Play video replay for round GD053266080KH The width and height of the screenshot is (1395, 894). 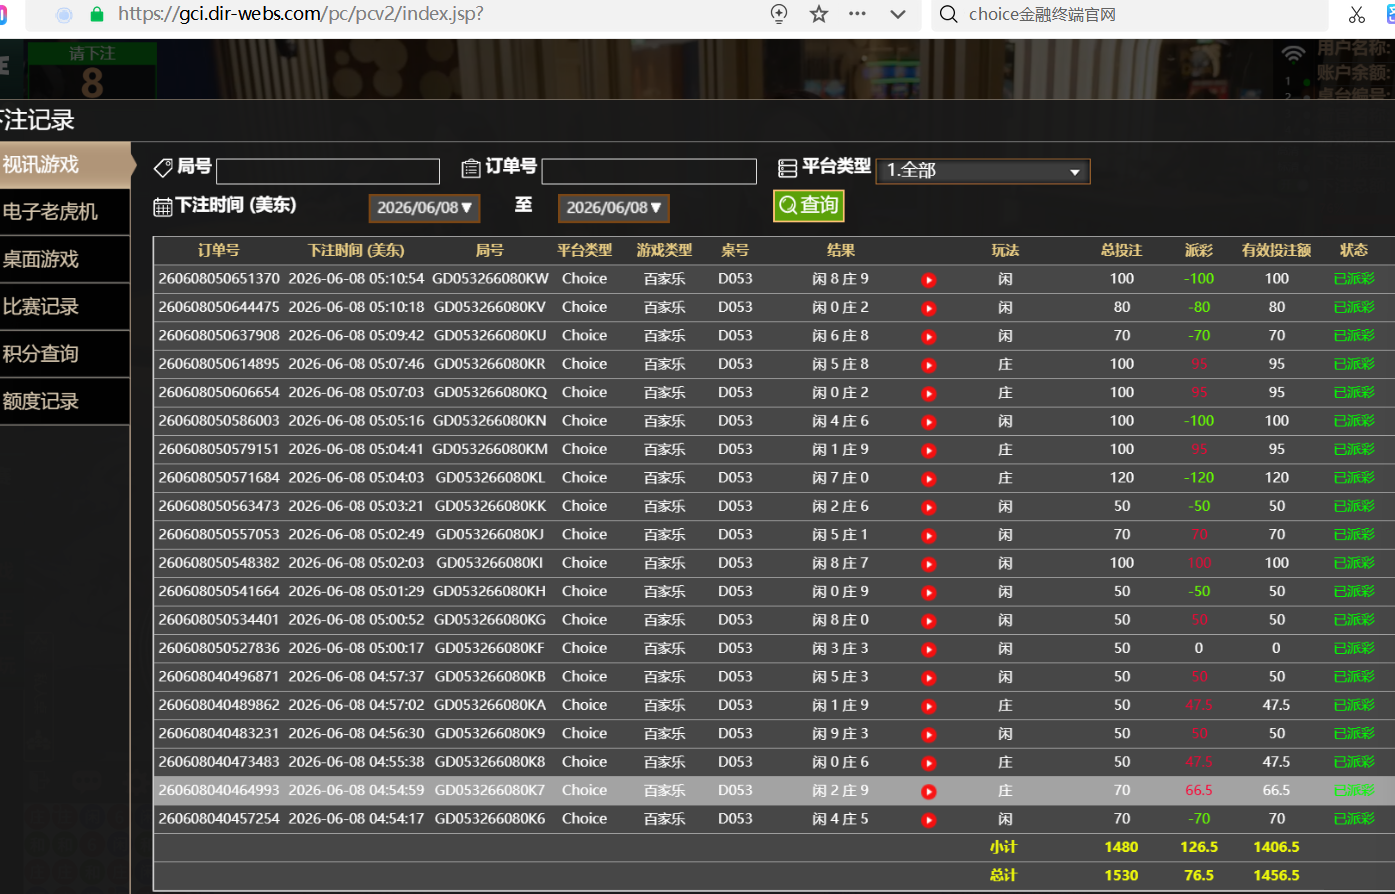[929, 593]
